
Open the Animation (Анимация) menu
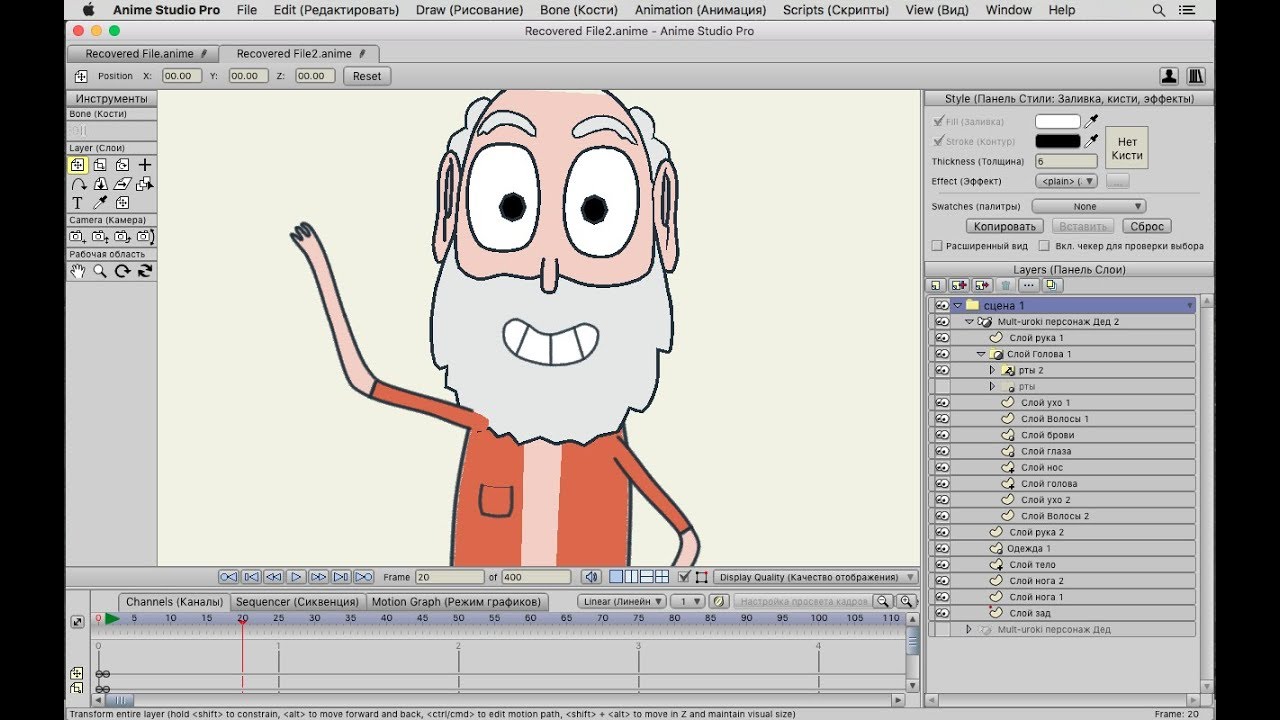[x=700, y=10]
